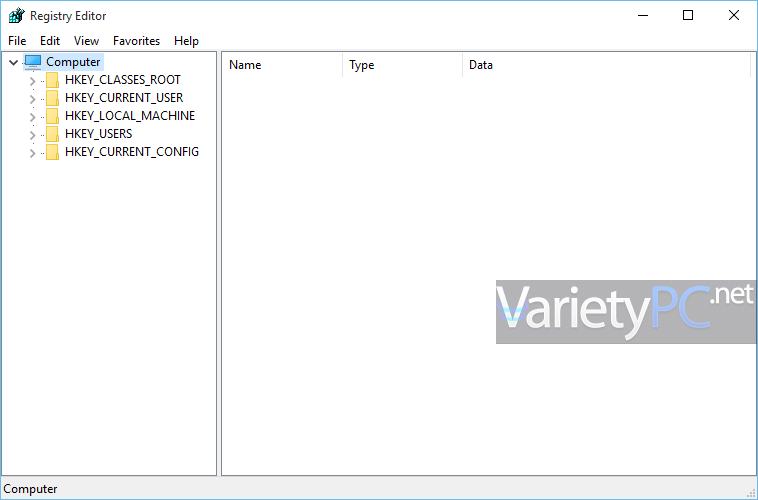Screen dimensions: 758x500
Task: Click the Data column header
Action: (x=606, y=65)
